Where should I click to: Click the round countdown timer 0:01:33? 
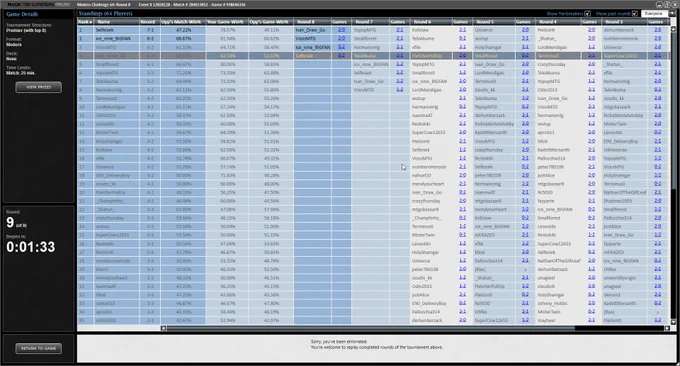pos(31,247)
